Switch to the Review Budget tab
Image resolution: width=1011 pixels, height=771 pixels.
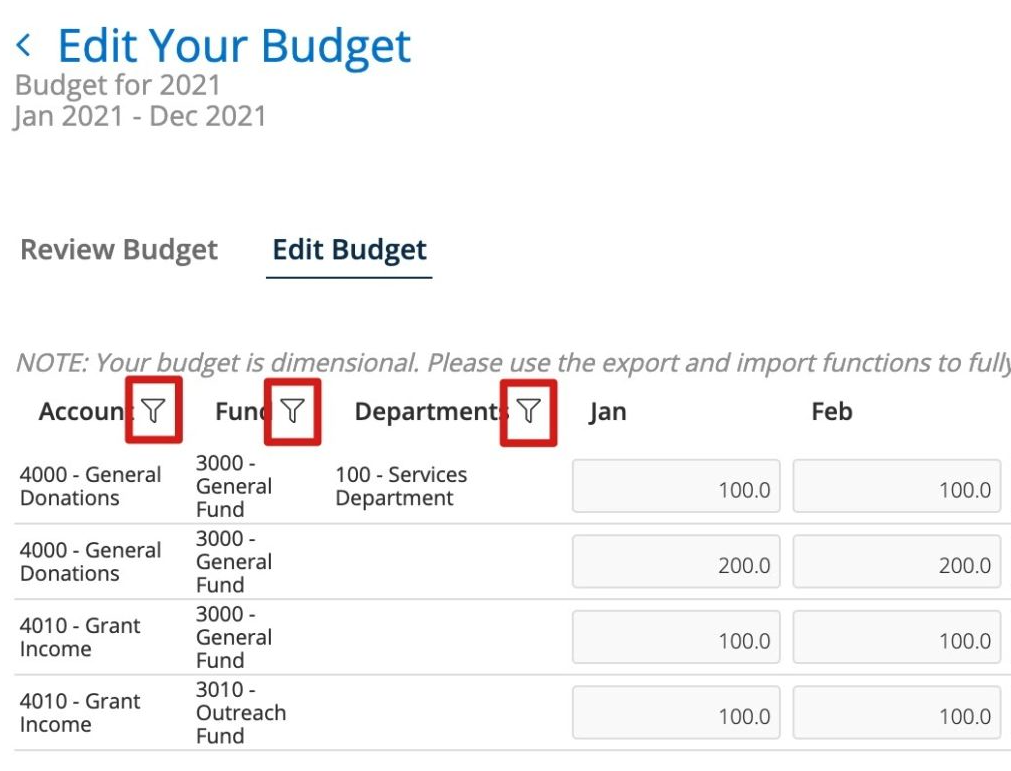(119, 249)
